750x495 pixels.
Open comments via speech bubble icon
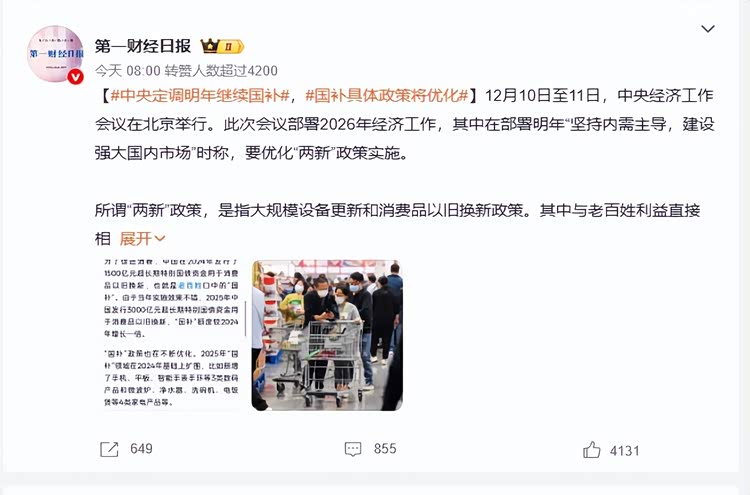[353, 449]
